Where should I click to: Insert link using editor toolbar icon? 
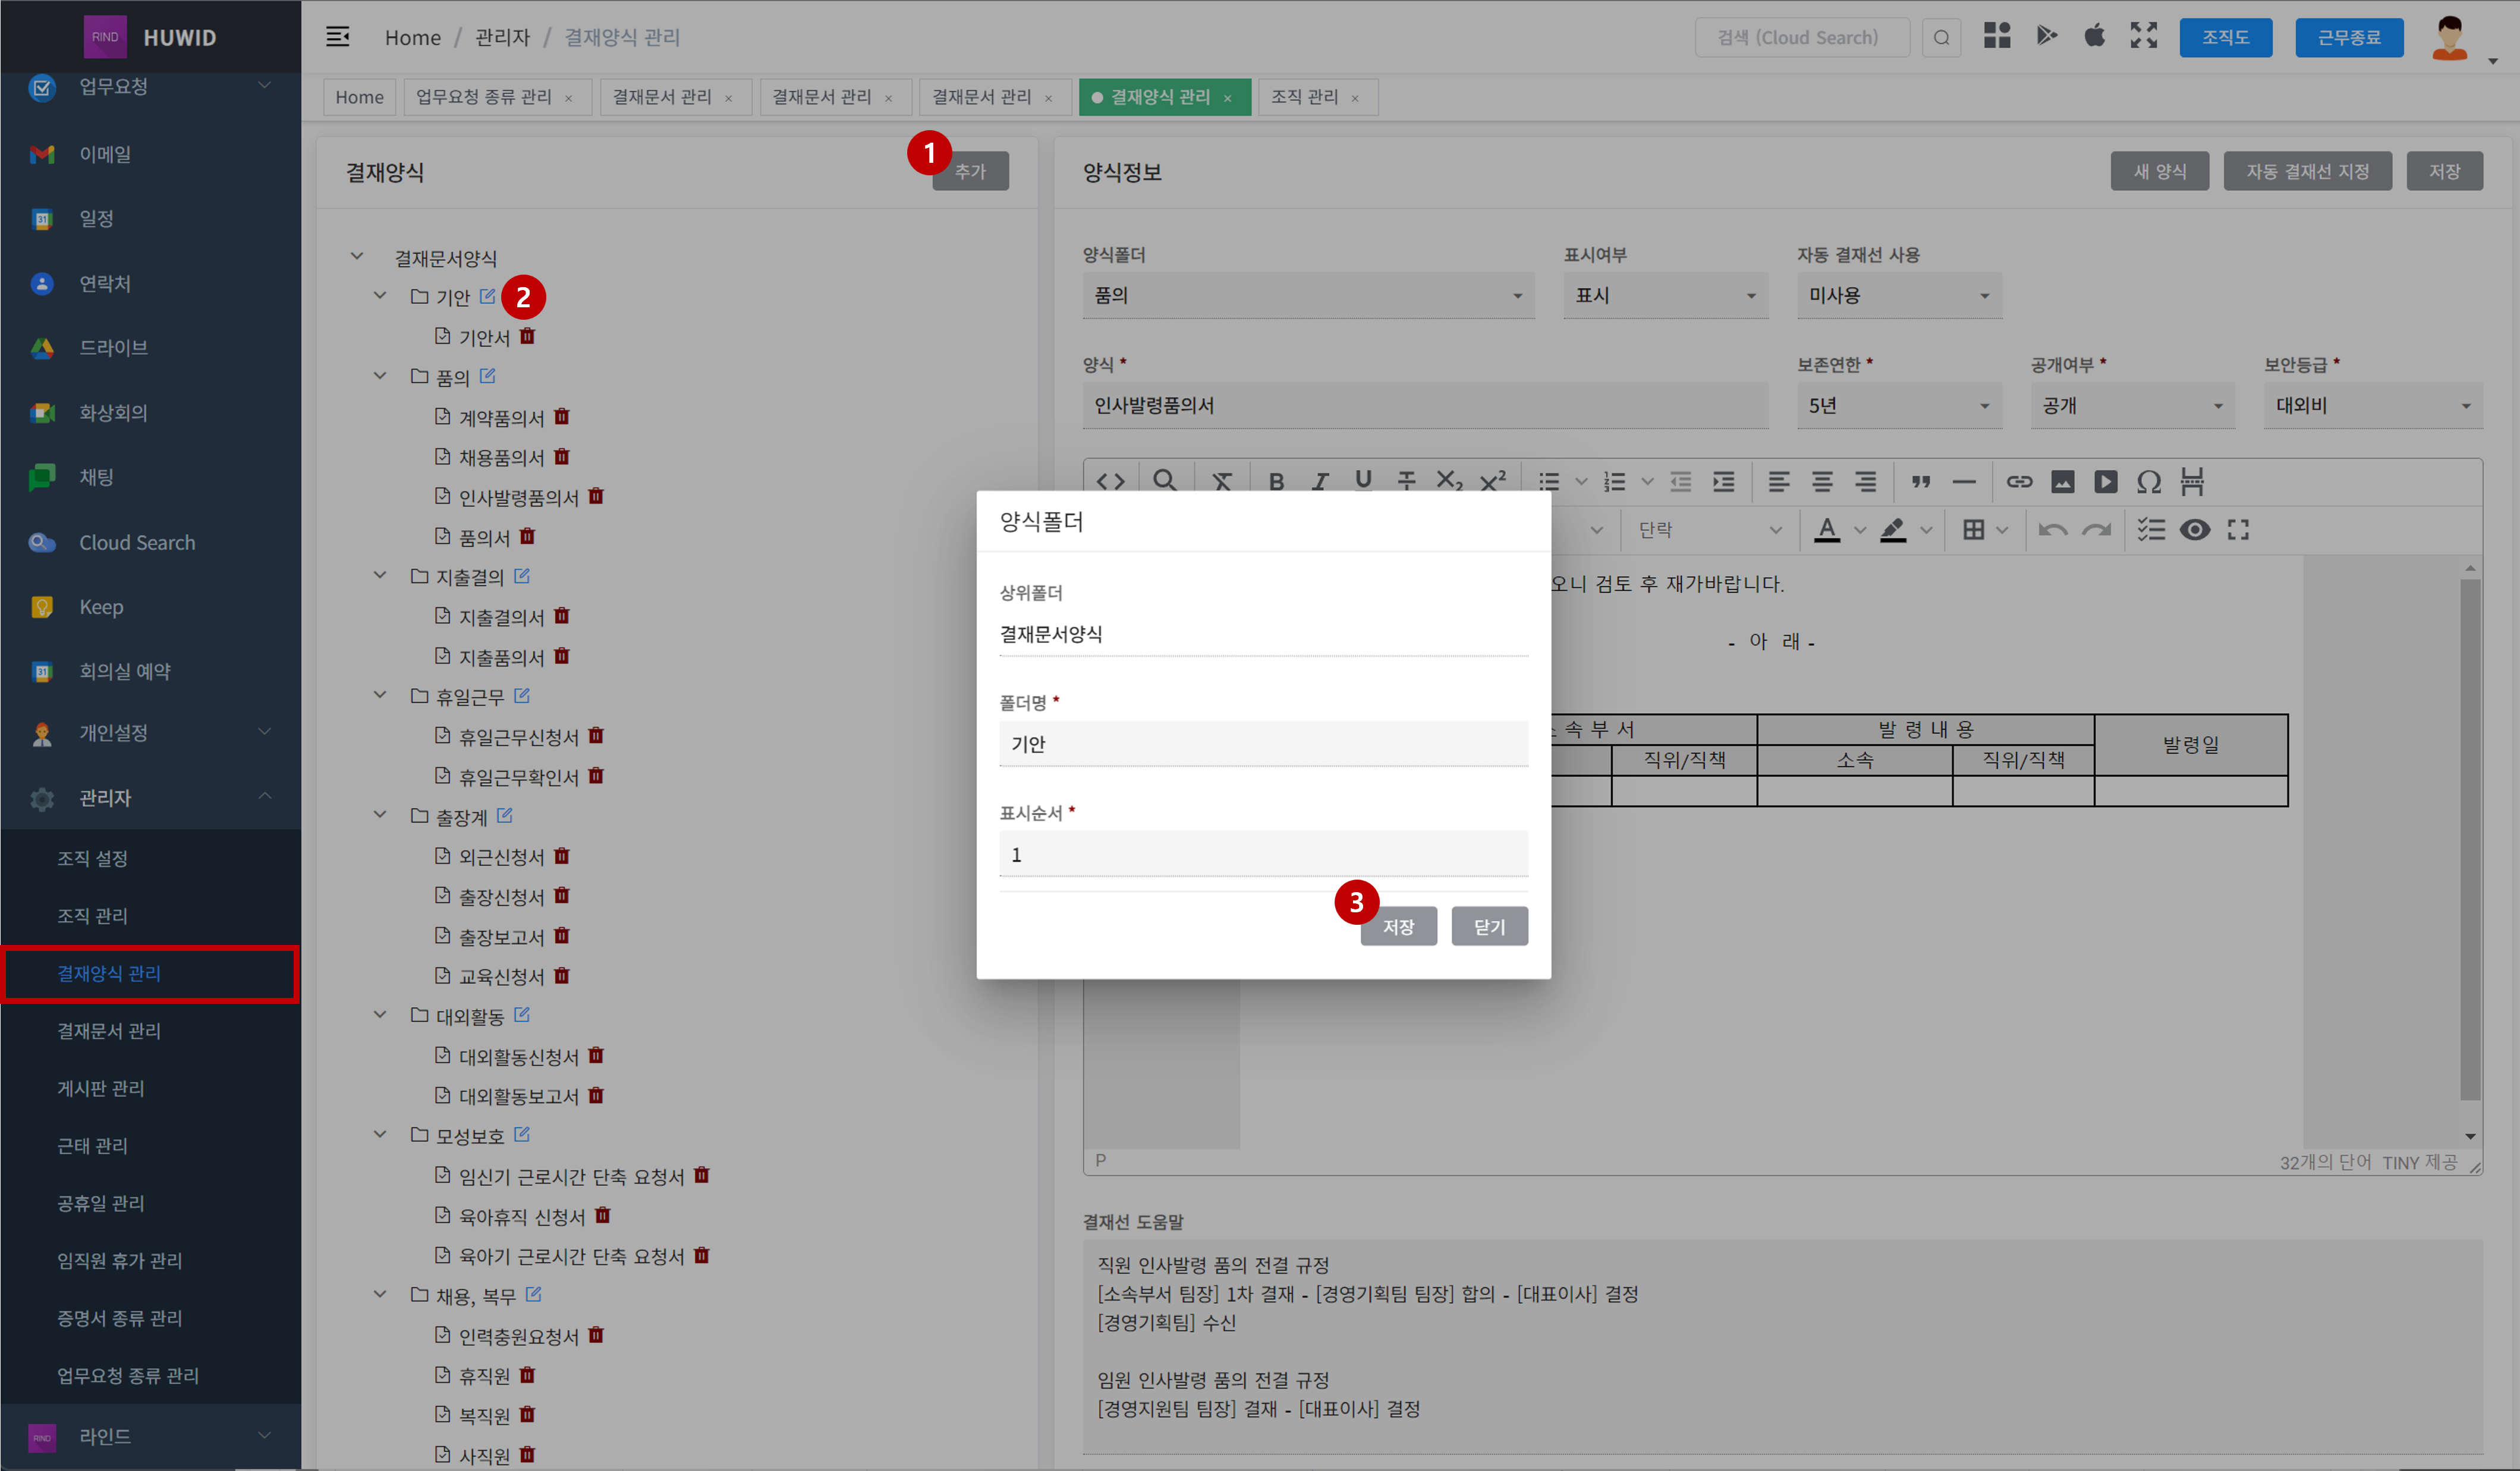pos(2019,481)
